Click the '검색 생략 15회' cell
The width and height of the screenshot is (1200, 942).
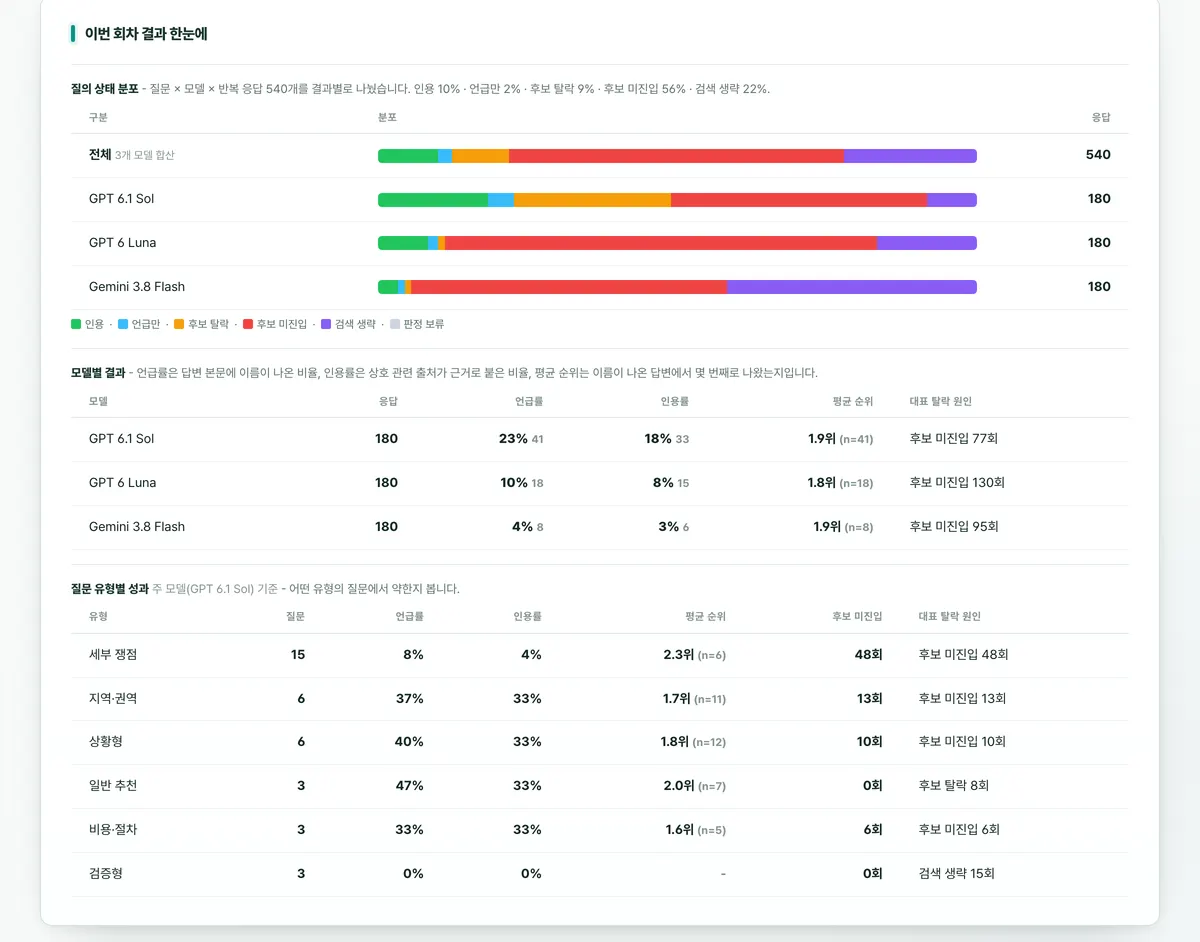coord(957,874)
